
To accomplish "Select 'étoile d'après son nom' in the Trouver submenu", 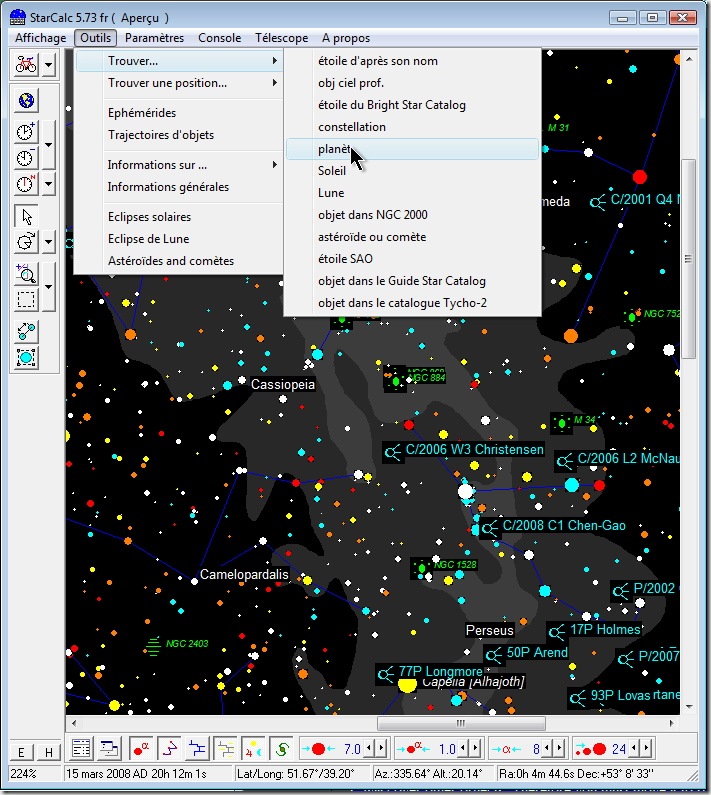I will pos(412,61).
